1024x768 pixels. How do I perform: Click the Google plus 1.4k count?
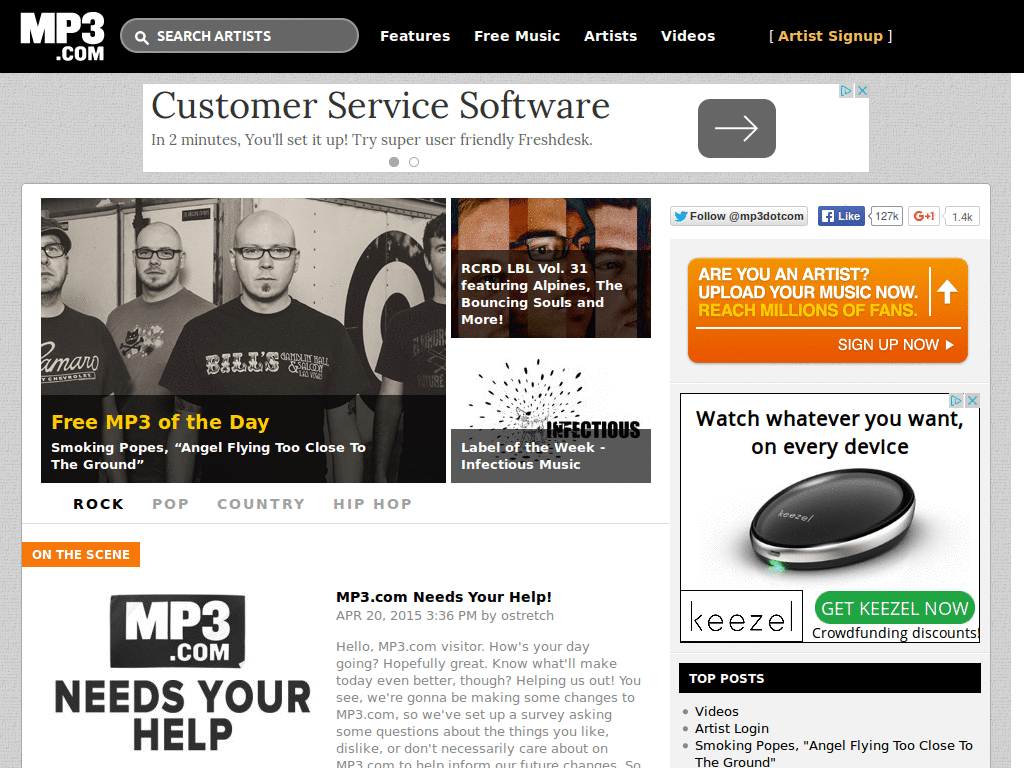click(961, 217)
